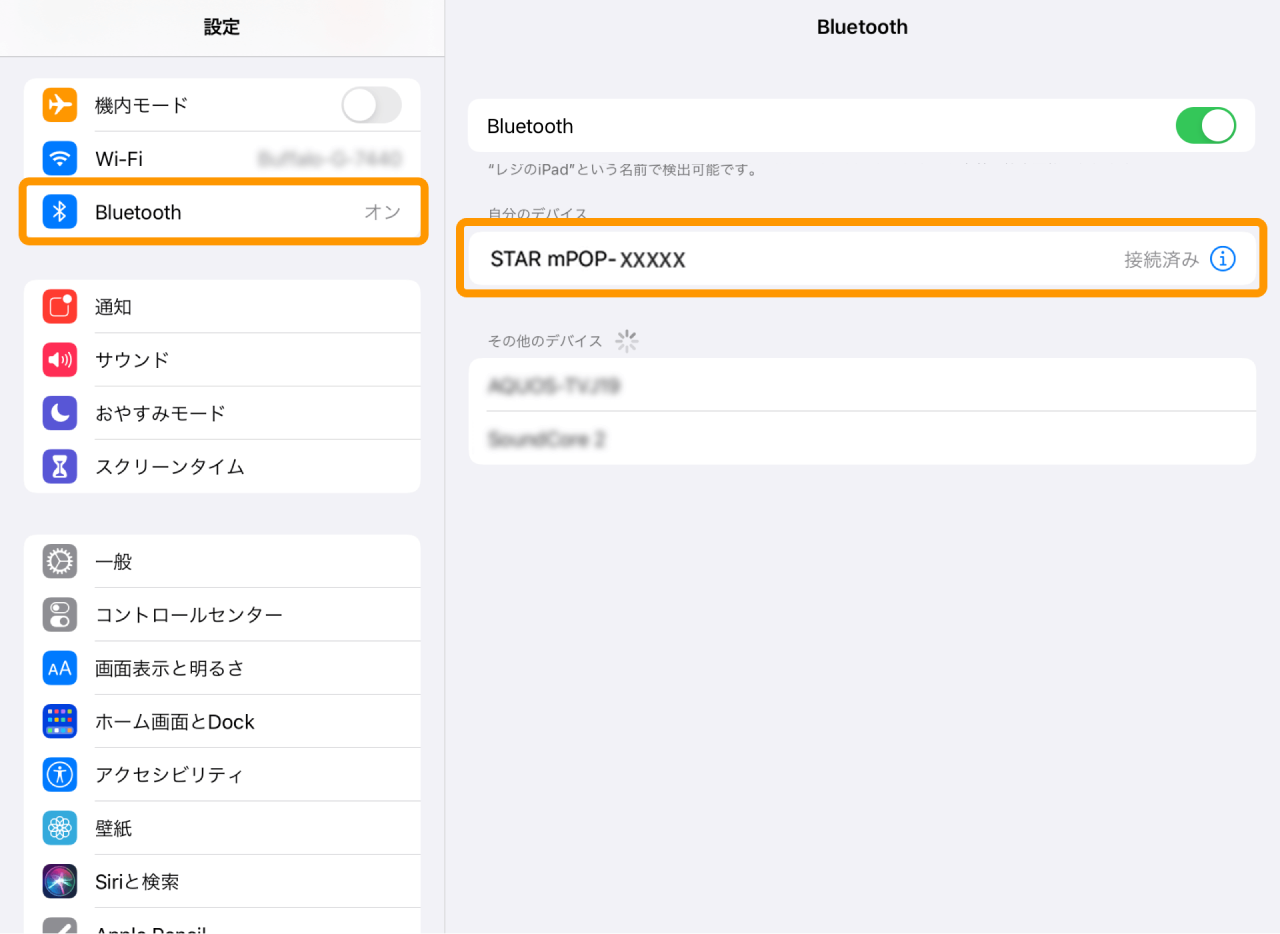Turn off the Bluetooth toggle switch
The height and width of the screenshot is (934, 1280).
point(1205,126)
